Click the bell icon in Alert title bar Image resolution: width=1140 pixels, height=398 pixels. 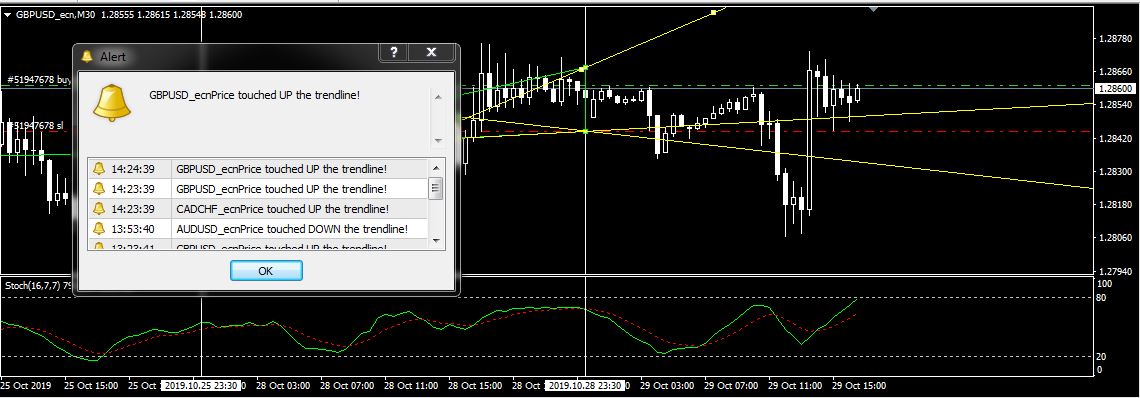pyautogui.click(x=87, y=56)
